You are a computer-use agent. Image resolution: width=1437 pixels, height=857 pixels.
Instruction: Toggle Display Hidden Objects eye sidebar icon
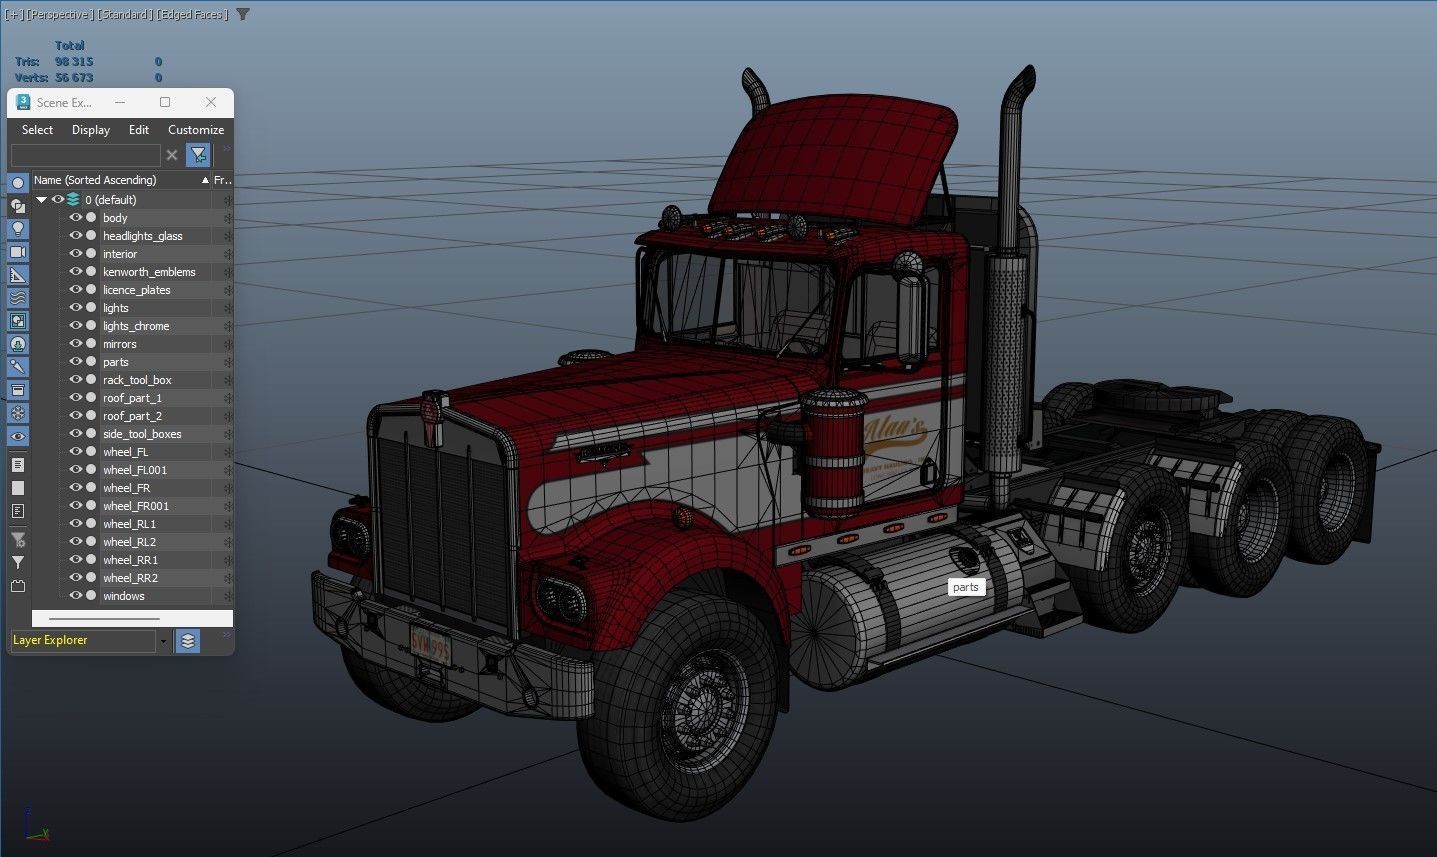(x=18, y=436)
